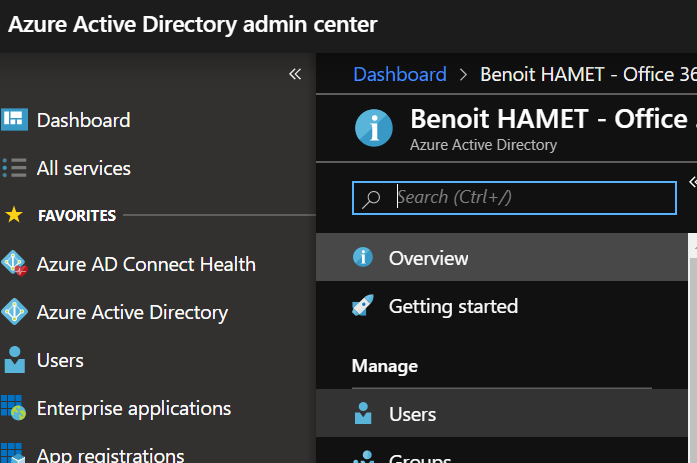Select Overview in the blade menu
Image resolution: width=697 pixels, height=463 pixels.
point(428,258)
